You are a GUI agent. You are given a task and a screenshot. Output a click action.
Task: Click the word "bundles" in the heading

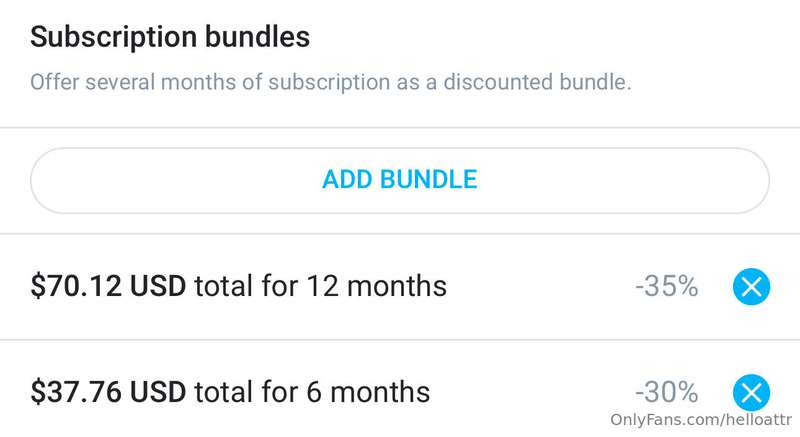tap(257, 38)
